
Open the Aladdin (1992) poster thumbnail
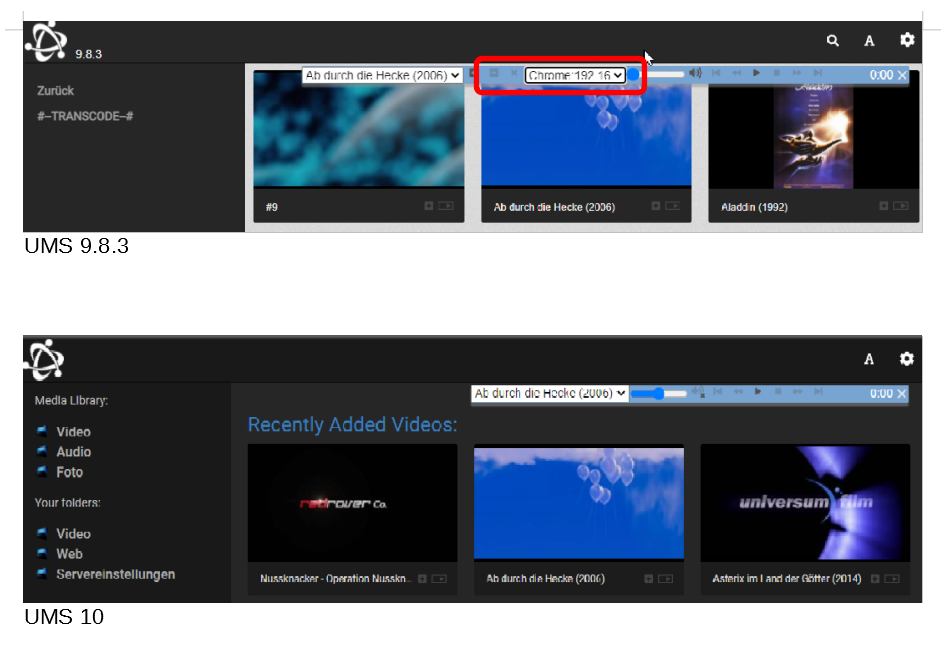[814, 137]
